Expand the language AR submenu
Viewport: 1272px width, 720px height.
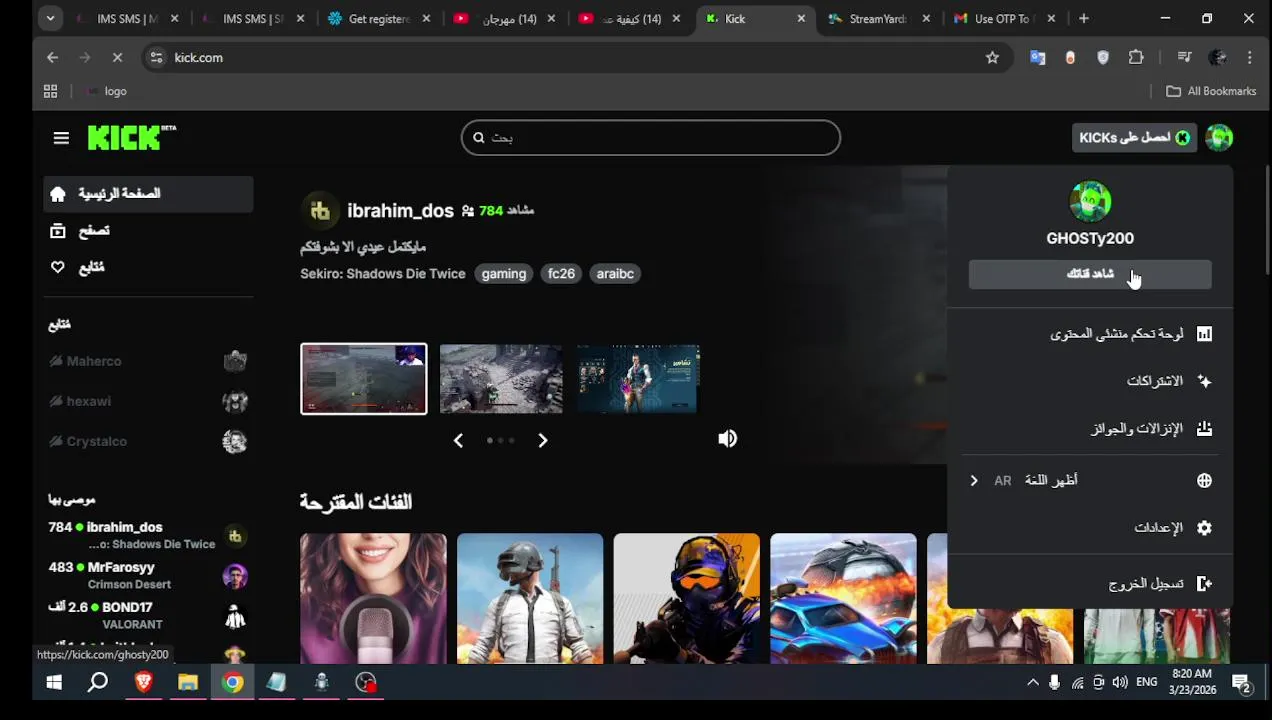pos(1090,481)
